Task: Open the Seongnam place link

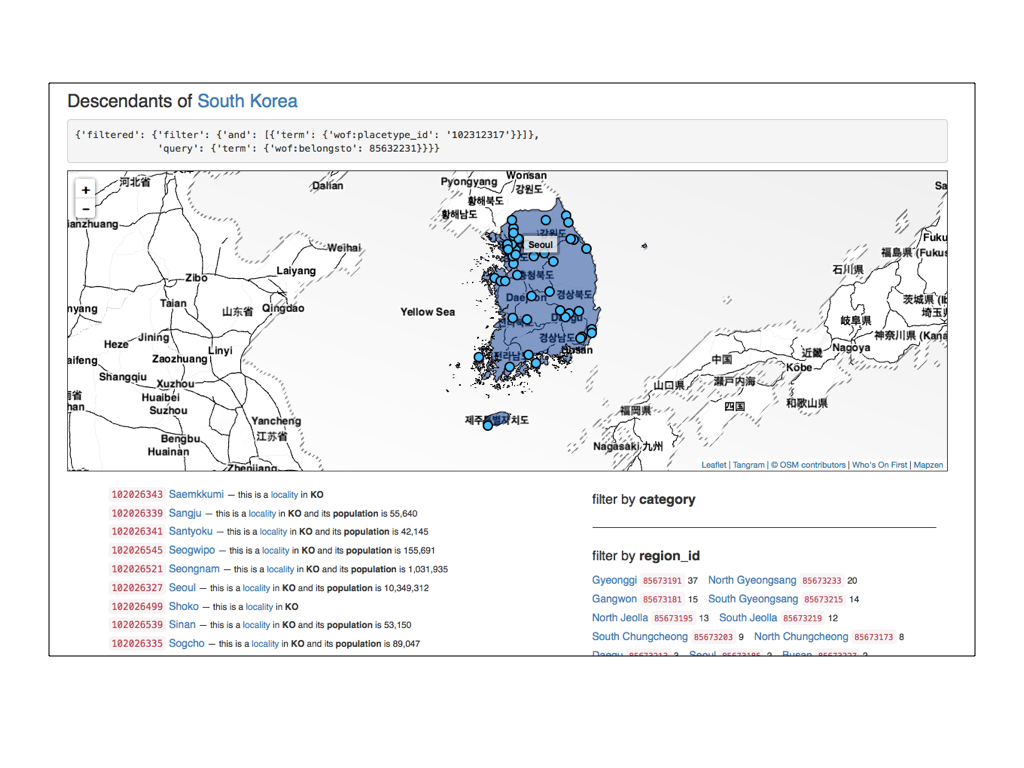Action: 194,569
